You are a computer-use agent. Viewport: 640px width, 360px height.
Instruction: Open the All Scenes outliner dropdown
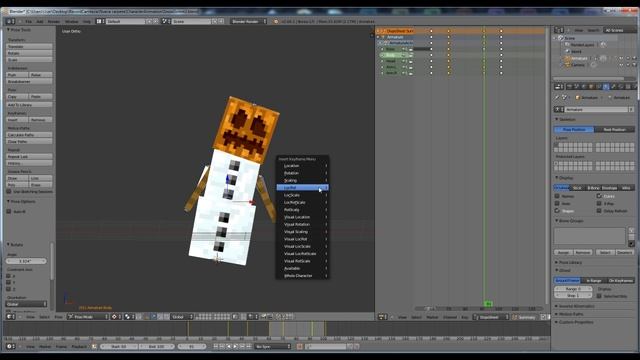click(619, 30)
